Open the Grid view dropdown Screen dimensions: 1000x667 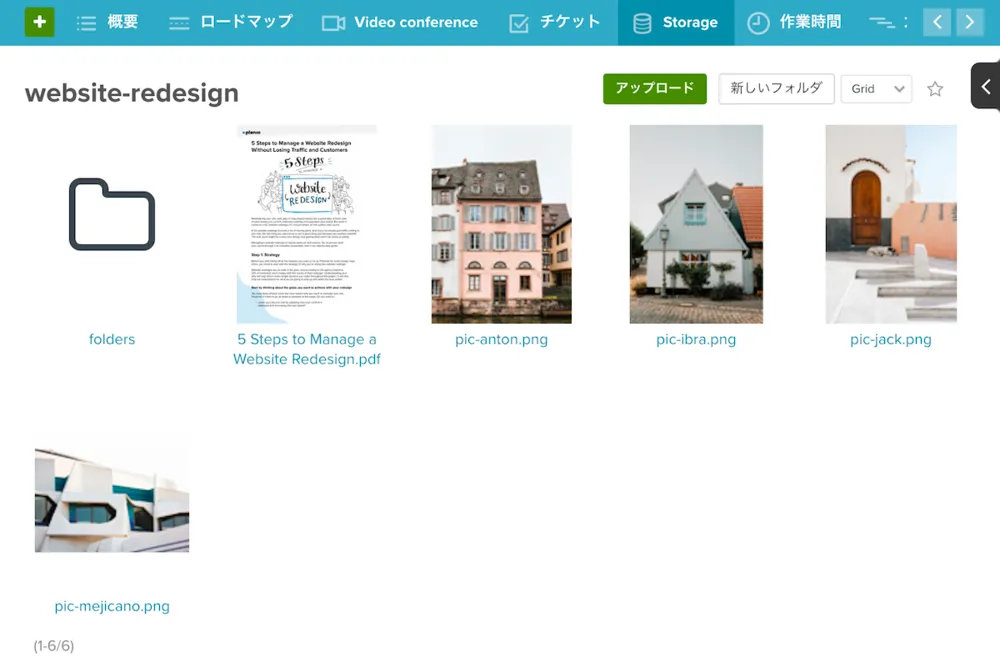point(876,89)
